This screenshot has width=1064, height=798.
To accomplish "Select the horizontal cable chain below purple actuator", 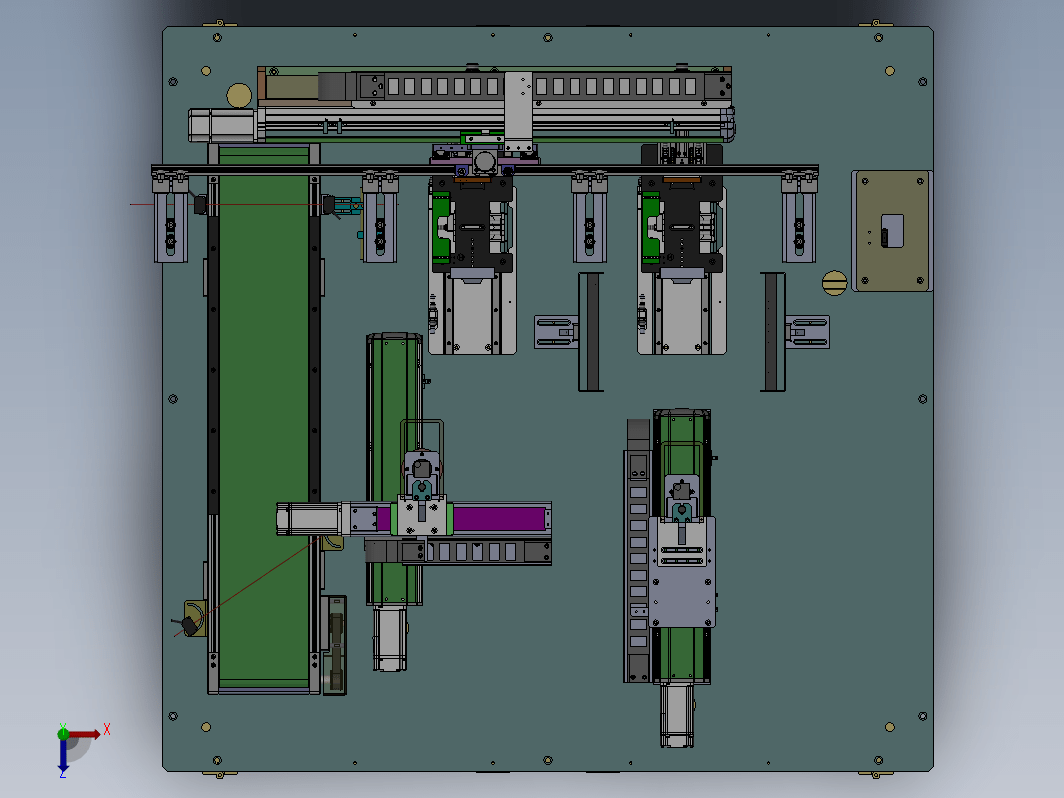I will point(458,551).
